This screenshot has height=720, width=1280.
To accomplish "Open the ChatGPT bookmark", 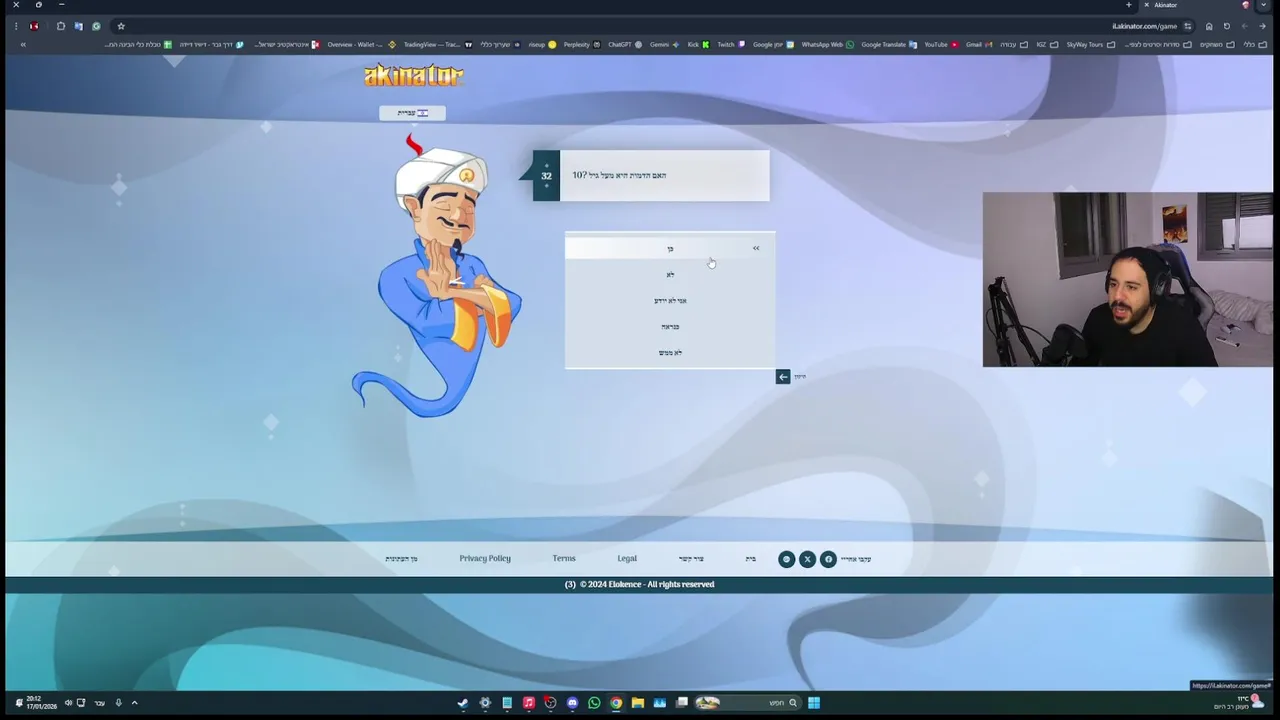I will point(625,44).
